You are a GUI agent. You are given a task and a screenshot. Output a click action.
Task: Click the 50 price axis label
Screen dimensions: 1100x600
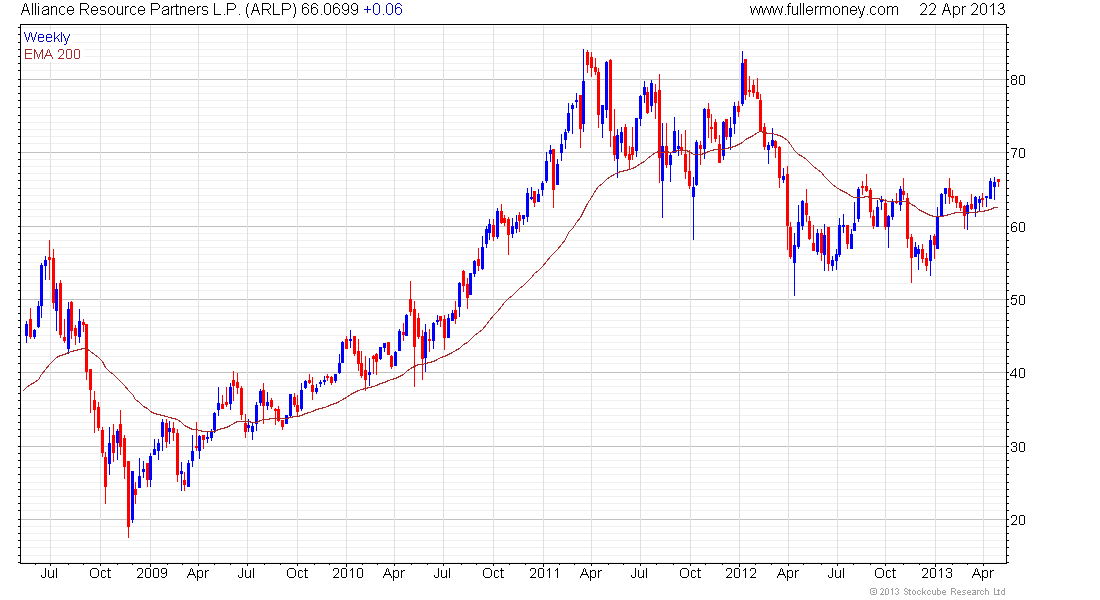(x=1017, y=300)
